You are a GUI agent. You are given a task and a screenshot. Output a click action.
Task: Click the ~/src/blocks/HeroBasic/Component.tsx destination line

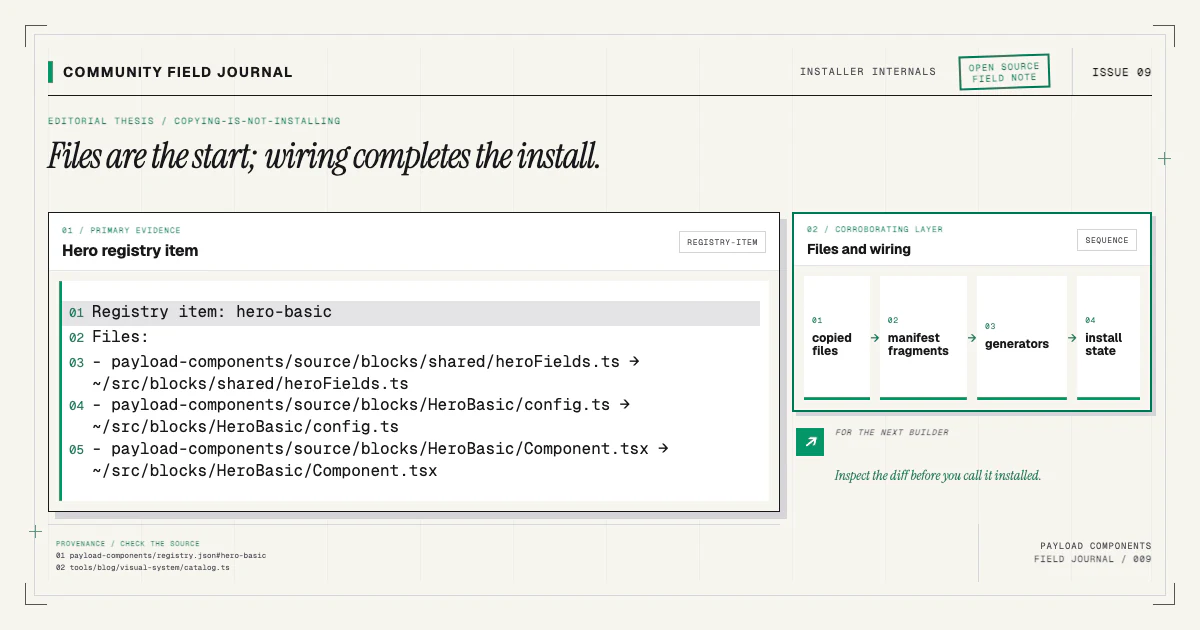click(264, 470)
